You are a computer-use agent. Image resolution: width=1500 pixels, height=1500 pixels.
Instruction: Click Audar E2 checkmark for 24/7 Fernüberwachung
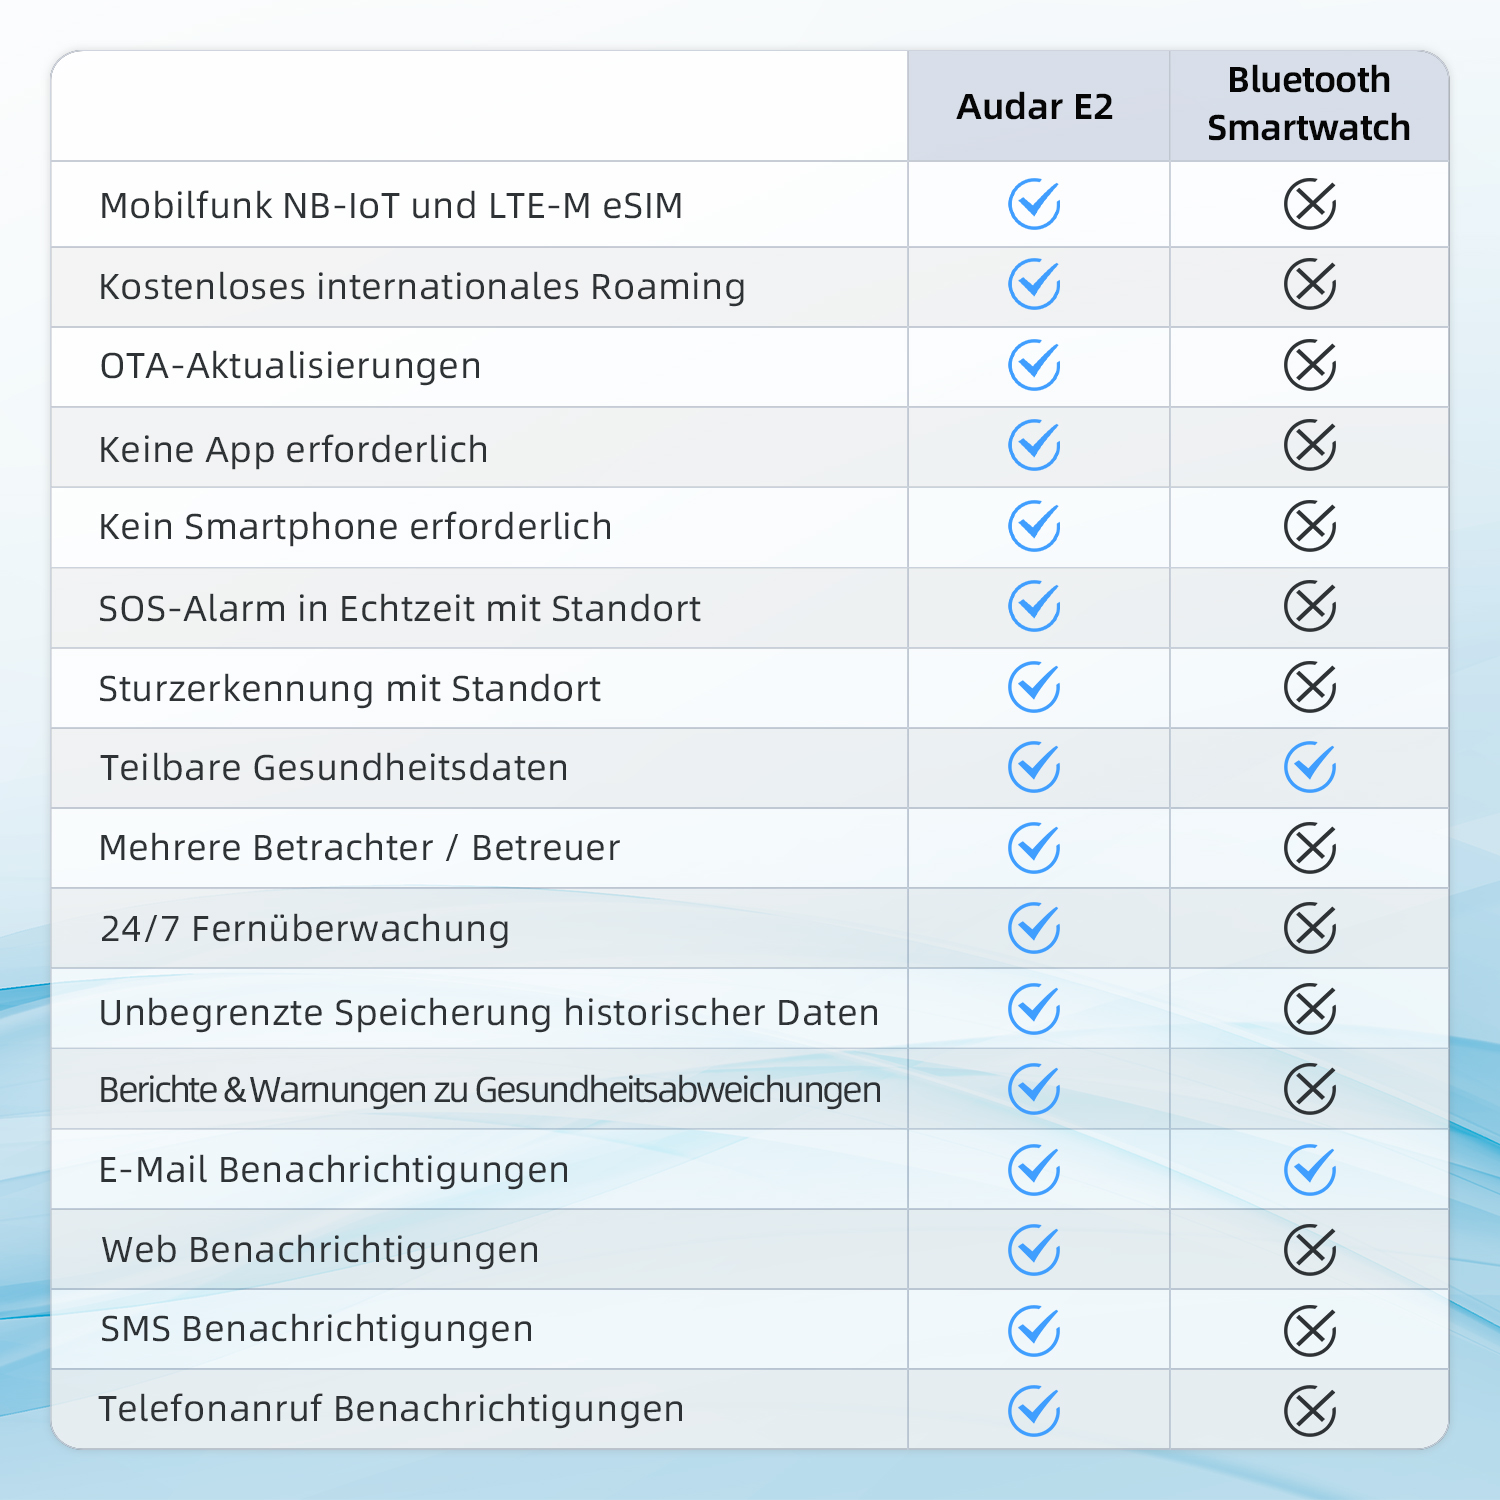1034,928
